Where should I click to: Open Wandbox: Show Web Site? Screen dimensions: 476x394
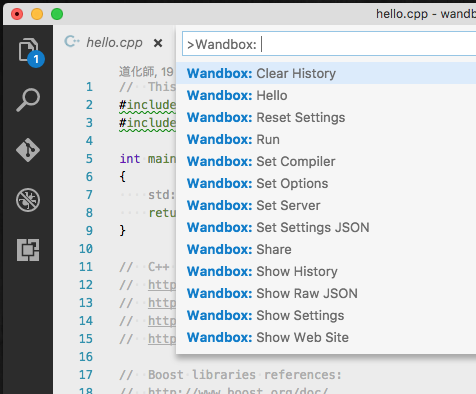point(326,337)
